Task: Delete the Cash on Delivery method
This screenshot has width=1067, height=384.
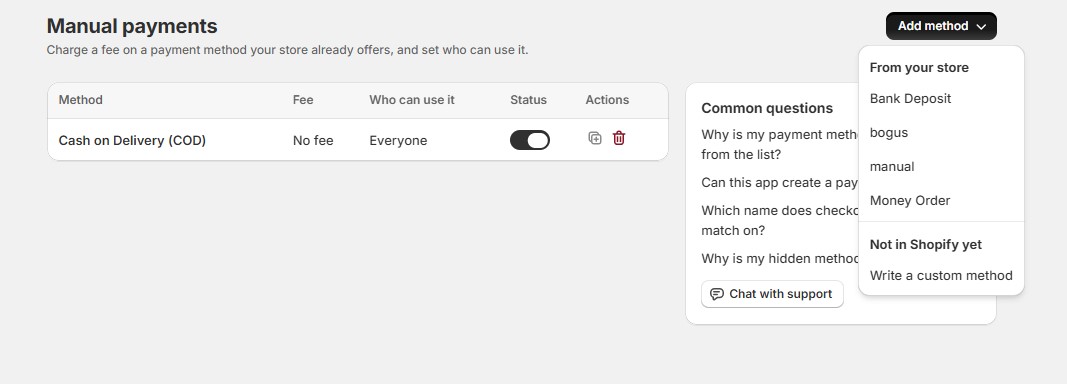Action: [x=619, y=138]
